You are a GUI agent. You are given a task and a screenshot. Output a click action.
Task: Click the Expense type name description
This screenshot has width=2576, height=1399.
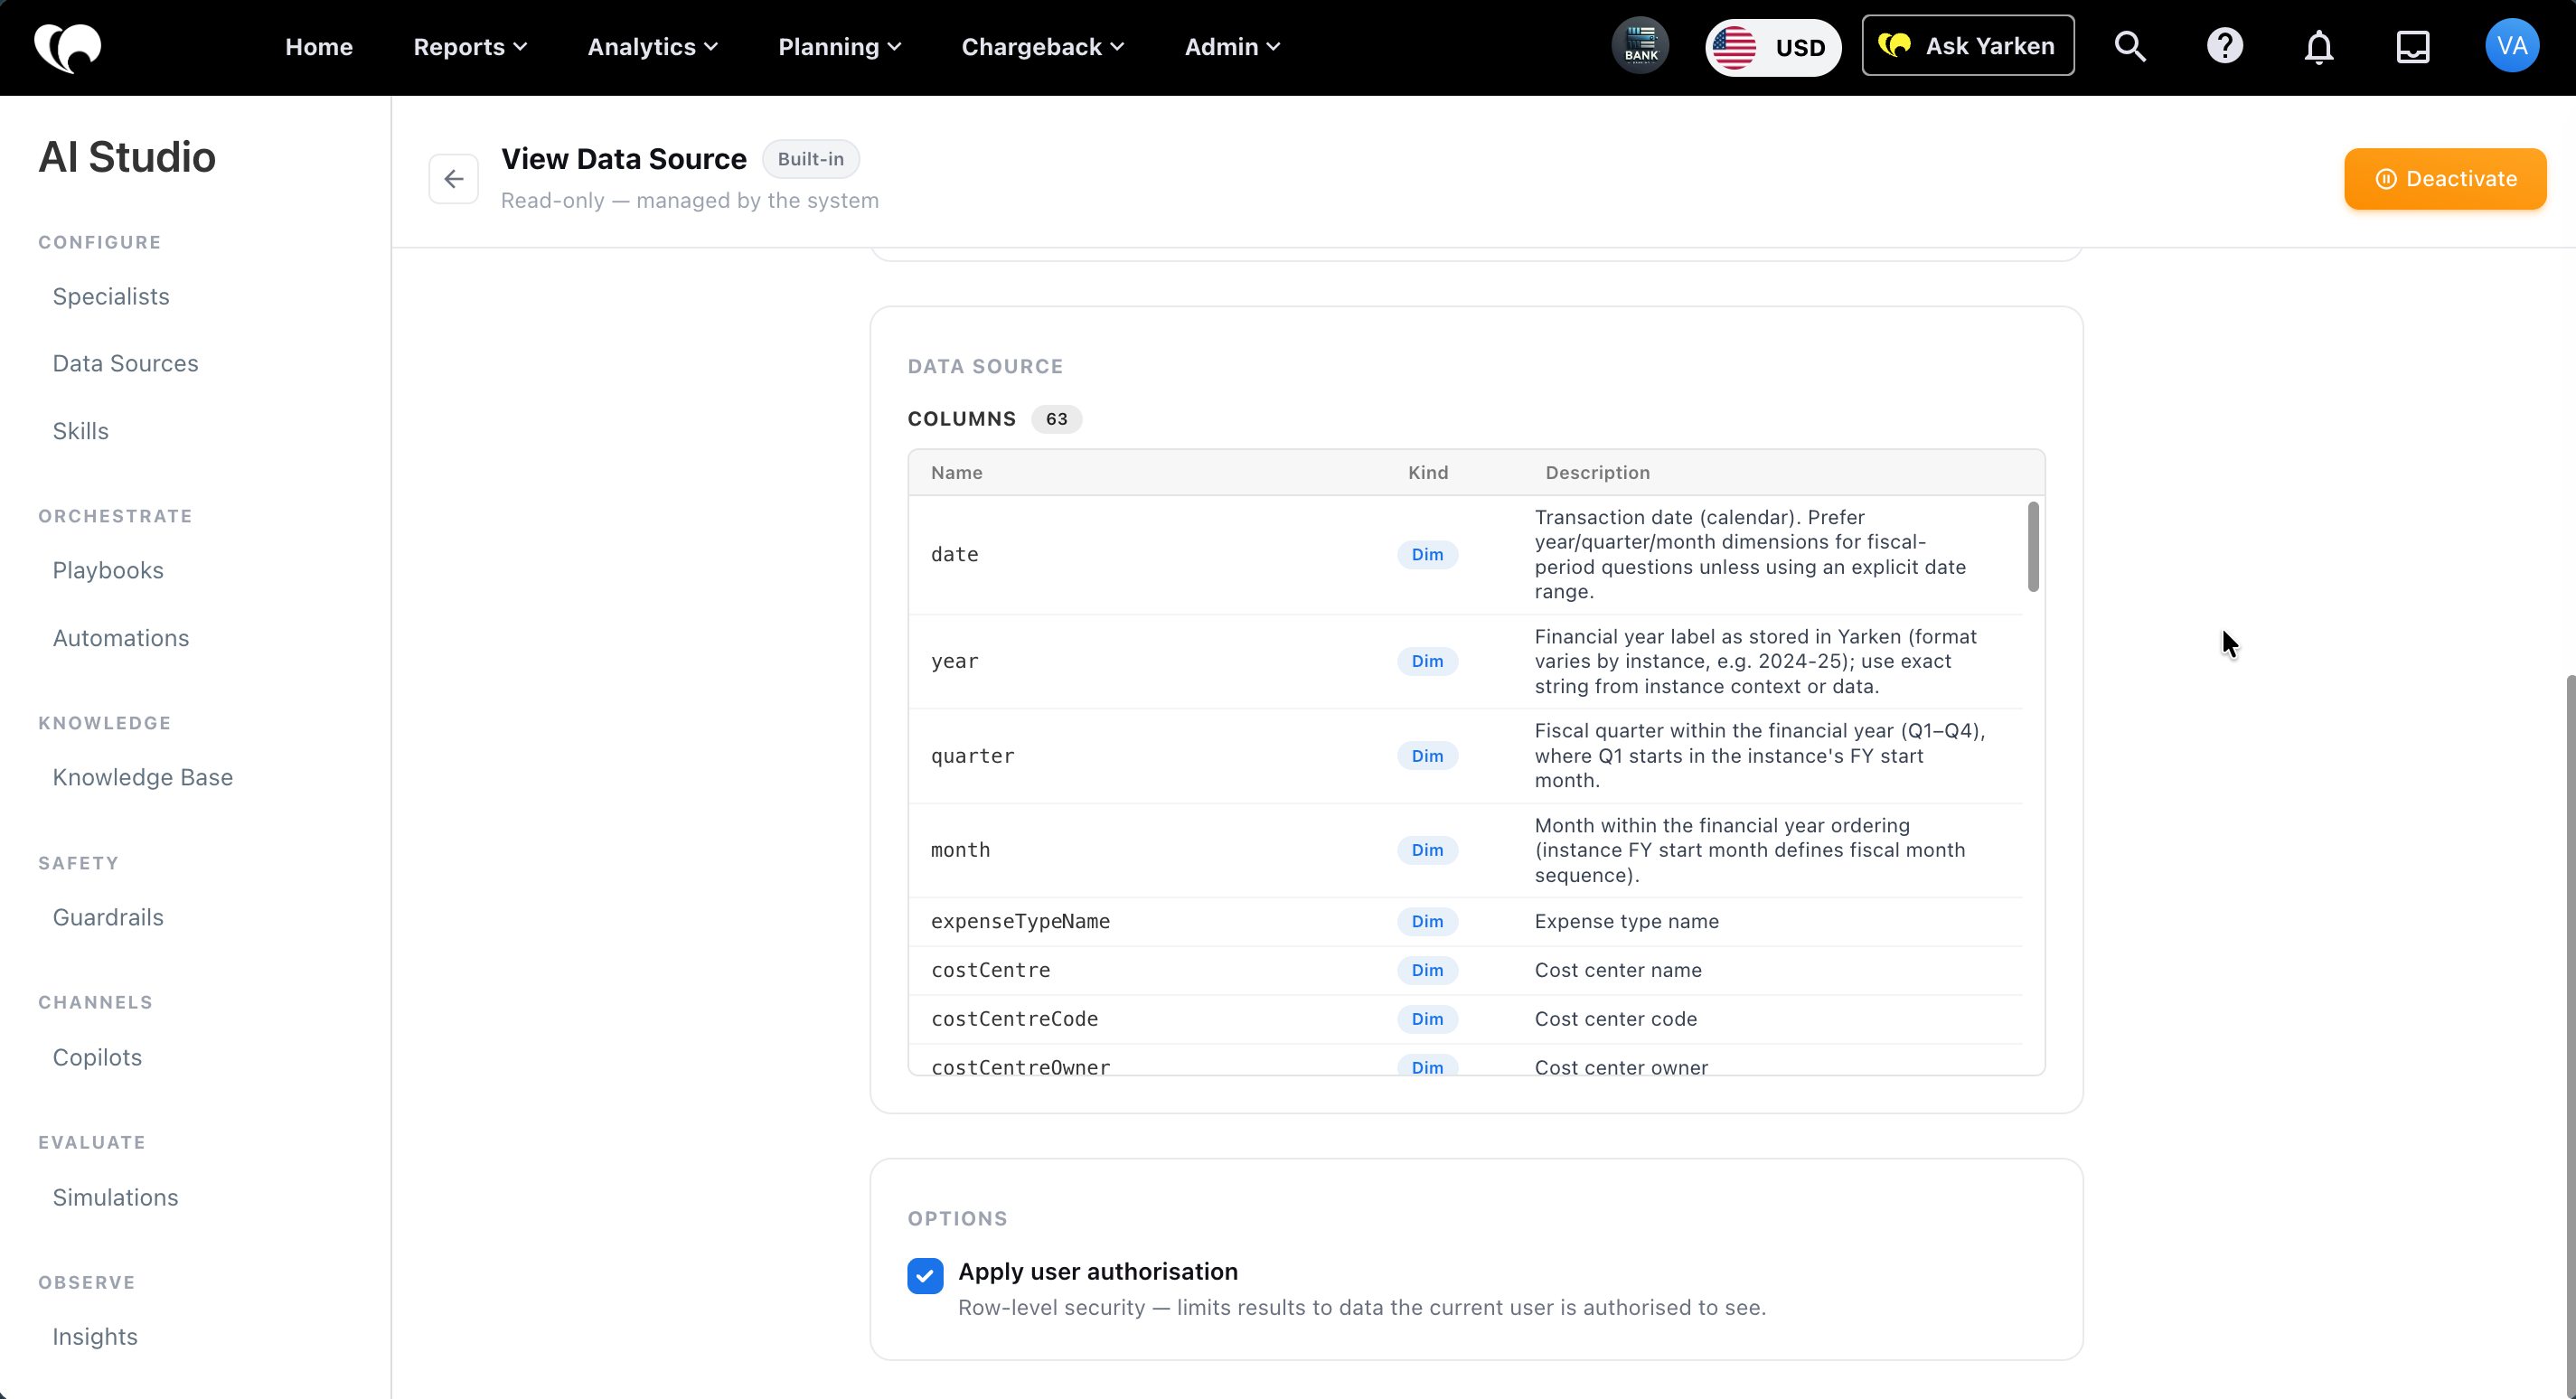(1627, 921)
